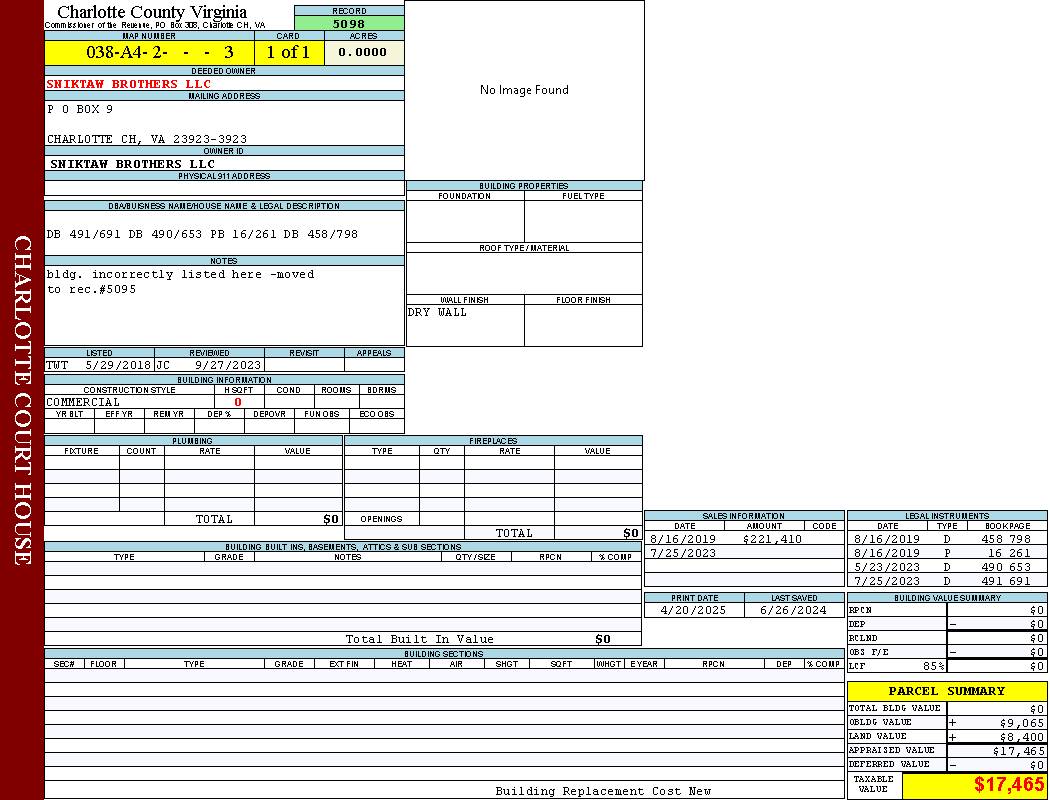Select the last saved date 6/26/2024
This screenshot has width=1050, height=800.
point(794,610)
